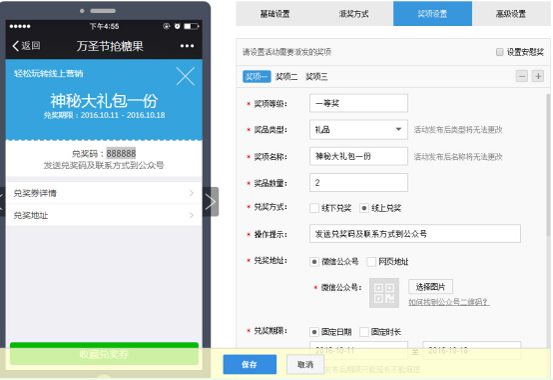Select 固定日期 redeem period
Image resolution: width=553 pixels, height=380 pixels.
tap(314, 332)
